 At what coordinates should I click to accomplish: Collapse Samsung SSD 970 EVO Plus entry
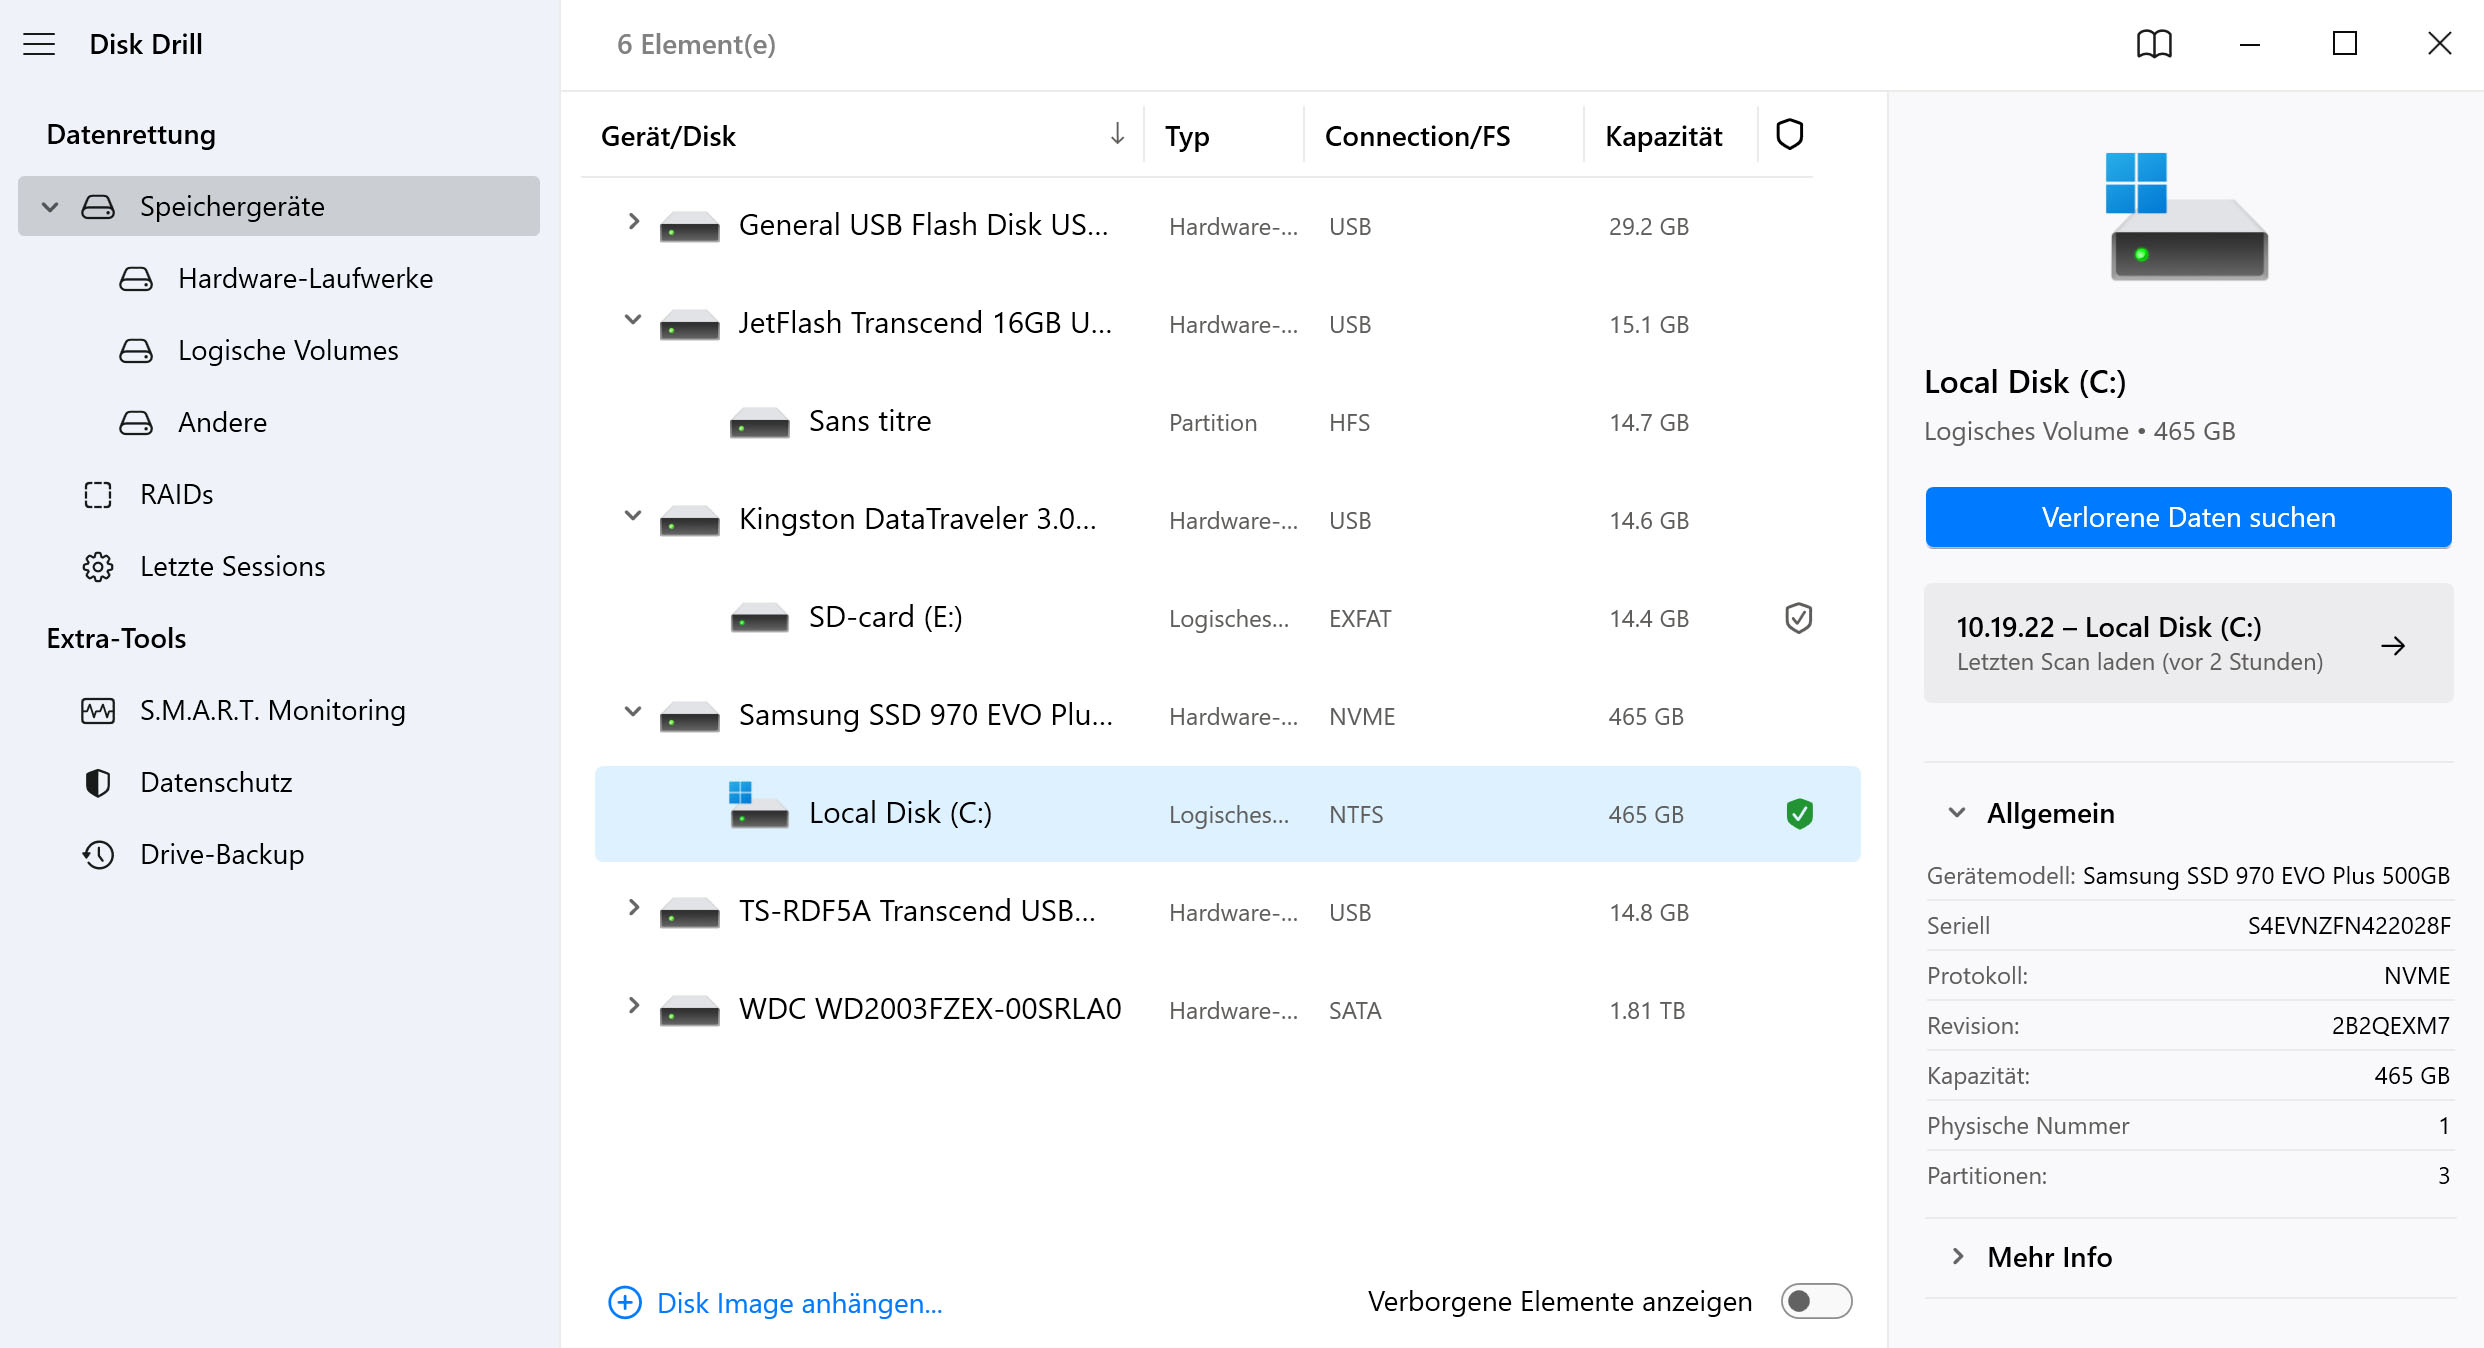(632, 711)
